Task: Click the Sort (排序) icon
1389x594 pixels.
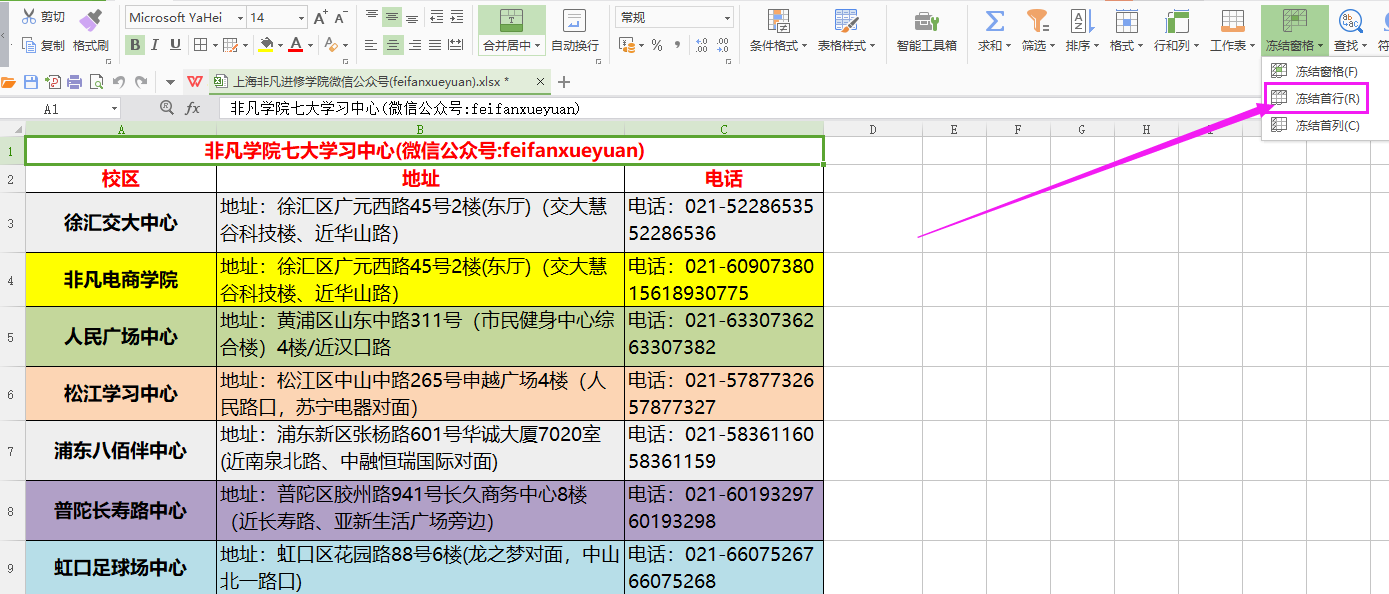Action: coord(1082,21)
